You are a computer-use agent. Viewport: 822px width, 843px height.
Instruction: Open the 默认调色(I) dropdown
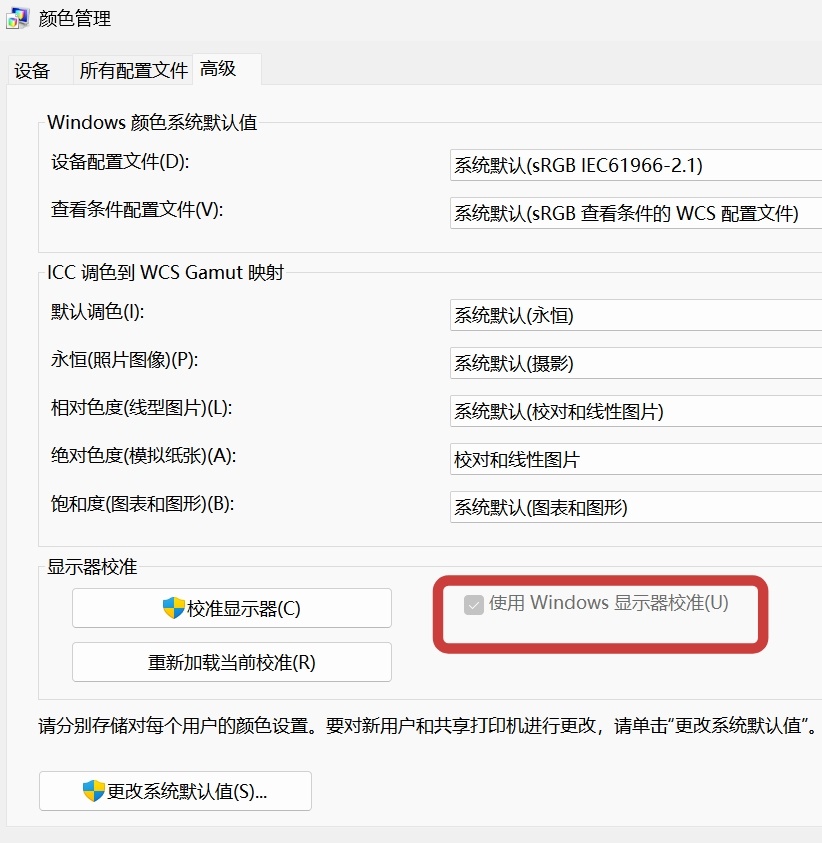pyautogui.click(x=636, y=315)
